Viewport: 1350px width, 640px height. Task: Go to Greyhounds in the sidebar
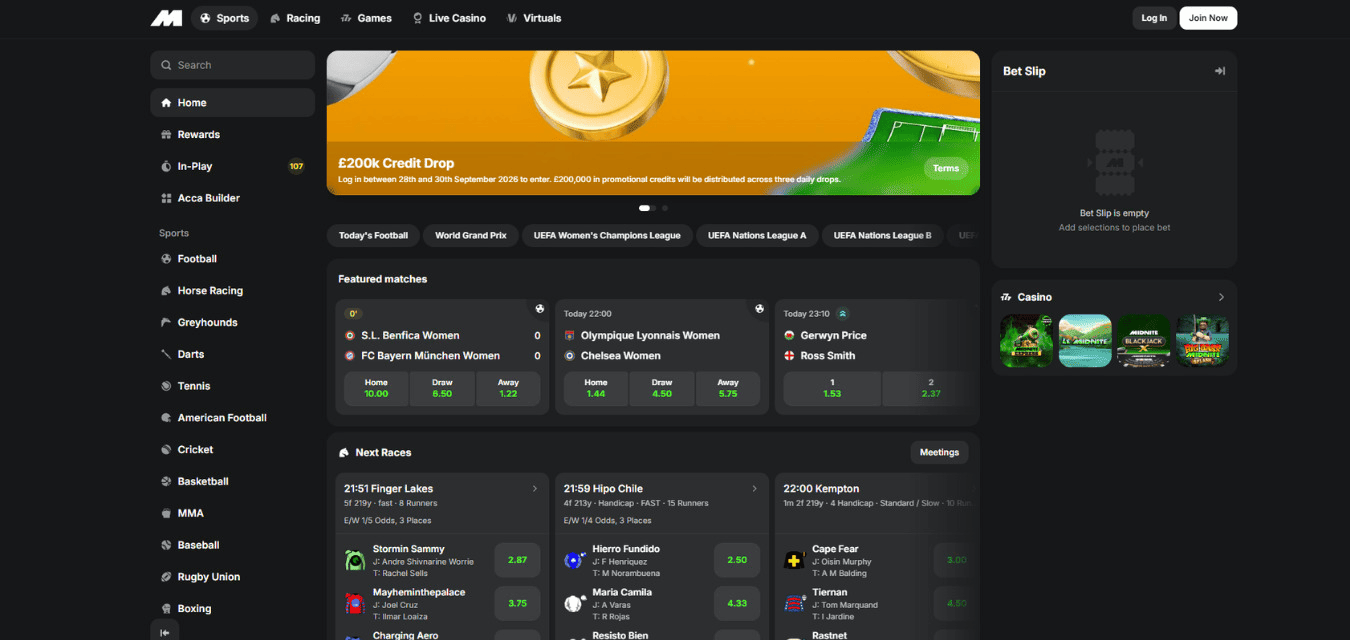(233, 323)
